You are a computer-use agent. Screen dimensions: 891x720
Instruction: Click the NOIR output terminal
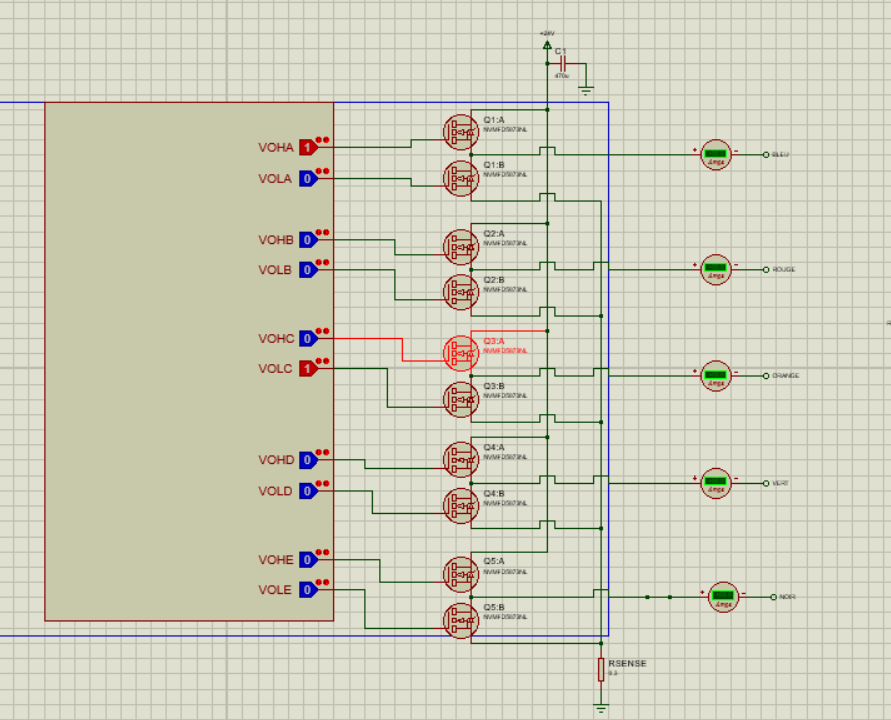[x=774, y=595]
